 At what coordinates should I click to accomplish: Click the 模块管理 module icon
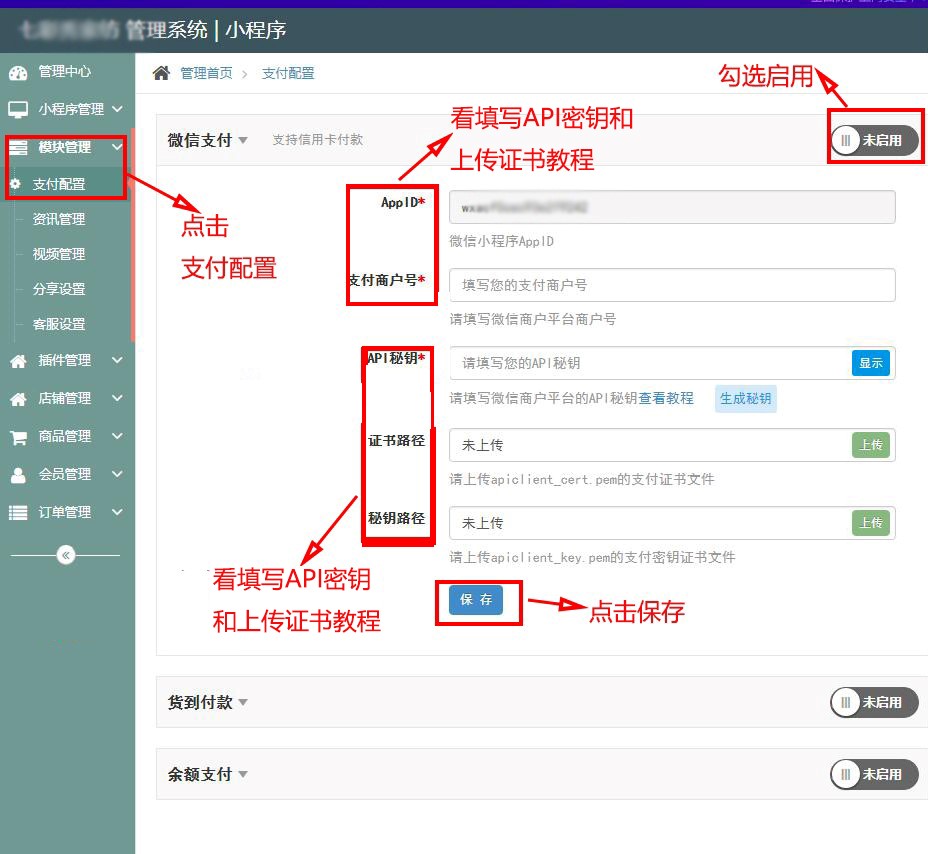[x=18, y=147]
